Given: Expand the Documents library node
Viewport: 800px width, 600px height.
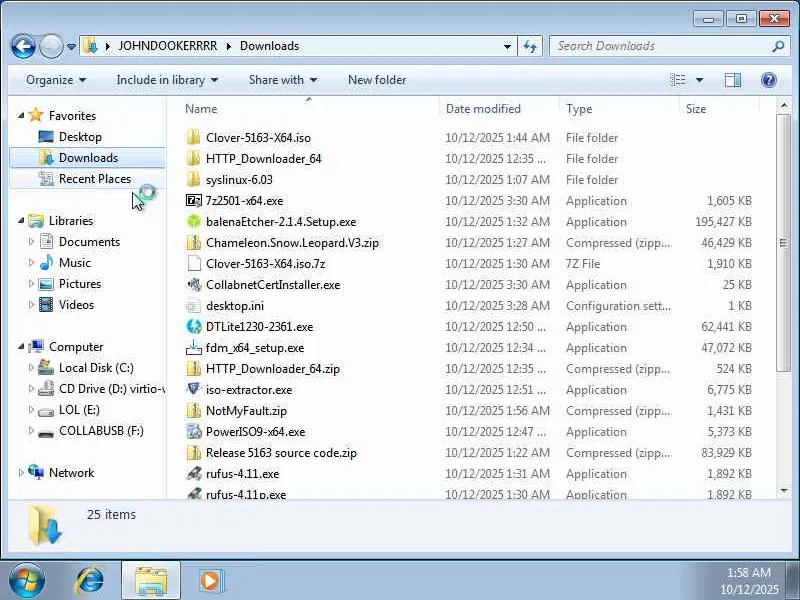Looking at the screenshot, I should (31, 242).
